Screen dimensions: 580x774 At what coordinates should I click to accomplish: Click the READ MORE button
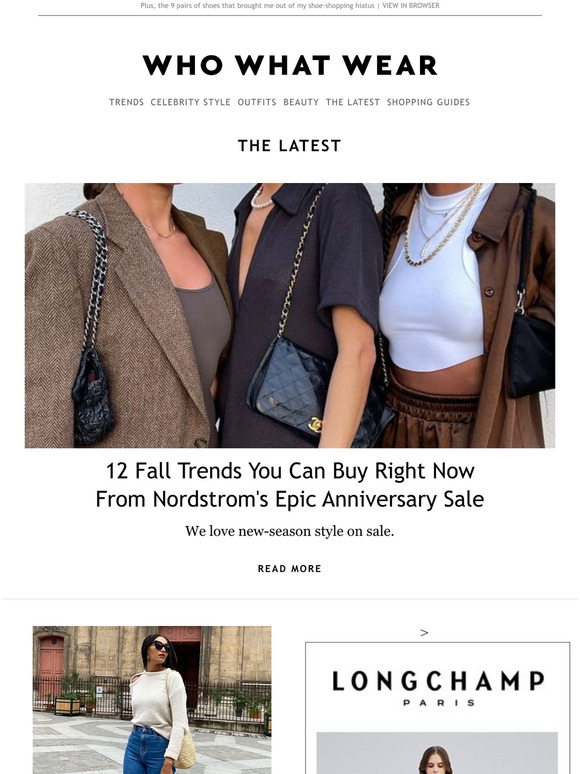coord(290,569)
